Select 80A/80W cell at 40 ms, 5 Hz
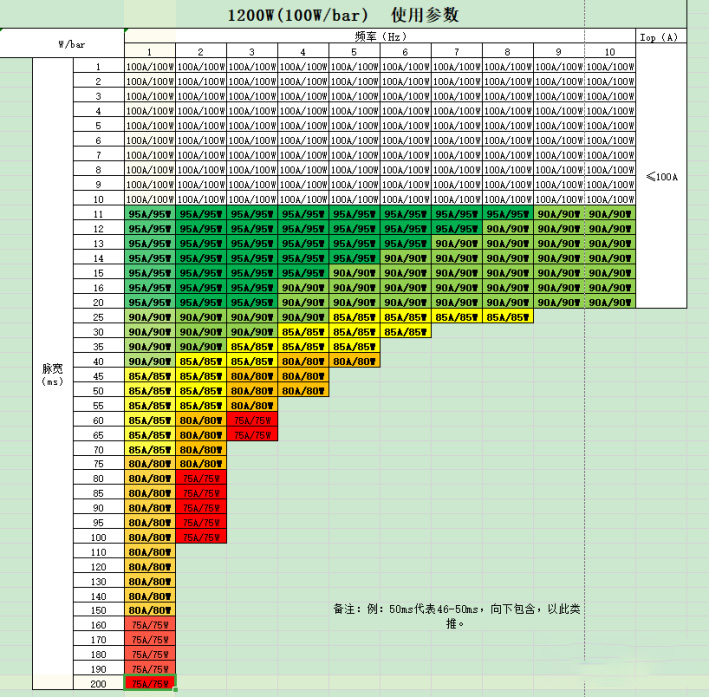This screenshot has height=697, width=709. (x=354, y=361)
